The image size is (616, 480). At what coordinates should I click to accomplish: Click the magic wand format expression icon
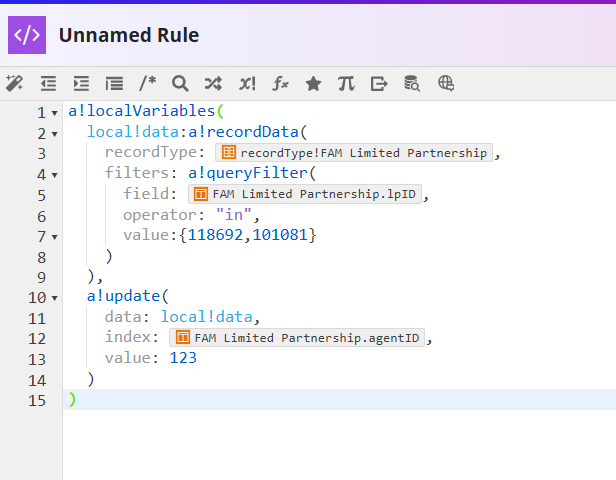coord(14,83)
